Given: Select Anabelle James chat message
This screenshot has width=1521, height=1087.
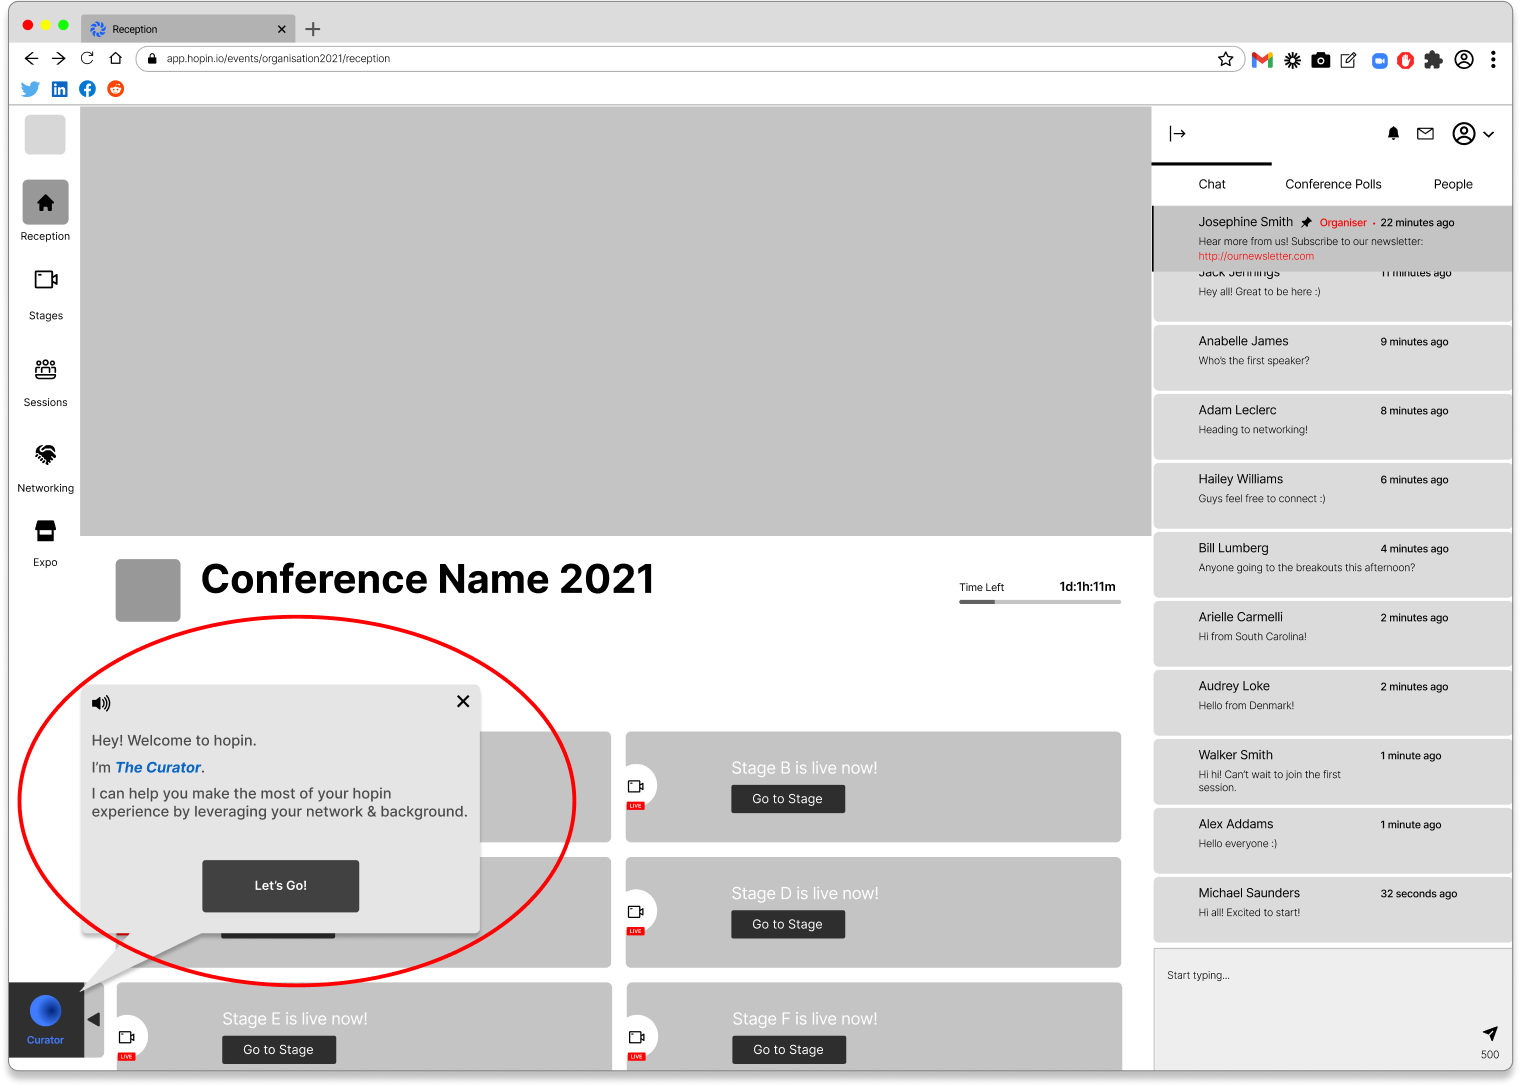Looking at the screenshot, I should (1333, 357).
